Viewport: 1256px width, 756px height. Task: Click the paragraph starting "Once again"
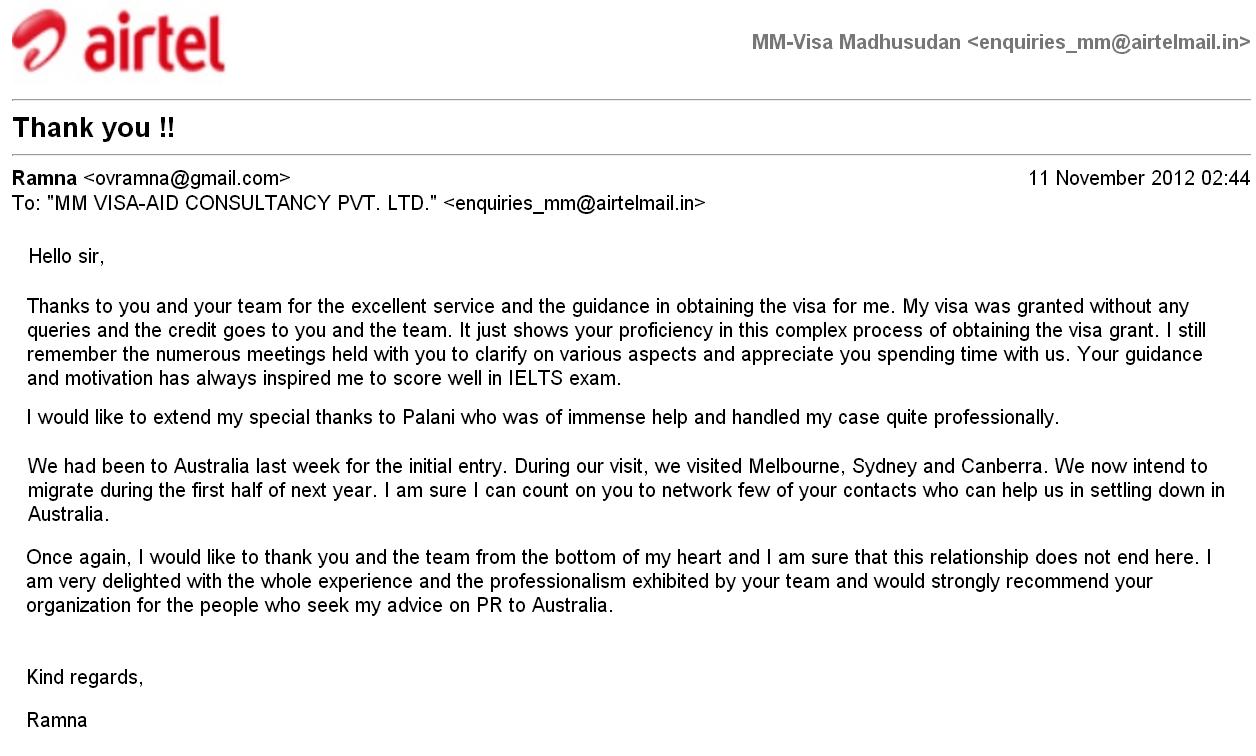[x=619, y=582]
